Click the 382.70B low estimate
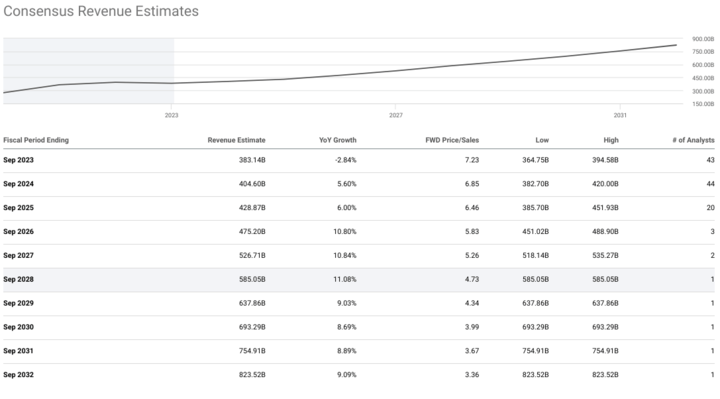720x399 pixels. pyautogui.click(x=535, y=184)
